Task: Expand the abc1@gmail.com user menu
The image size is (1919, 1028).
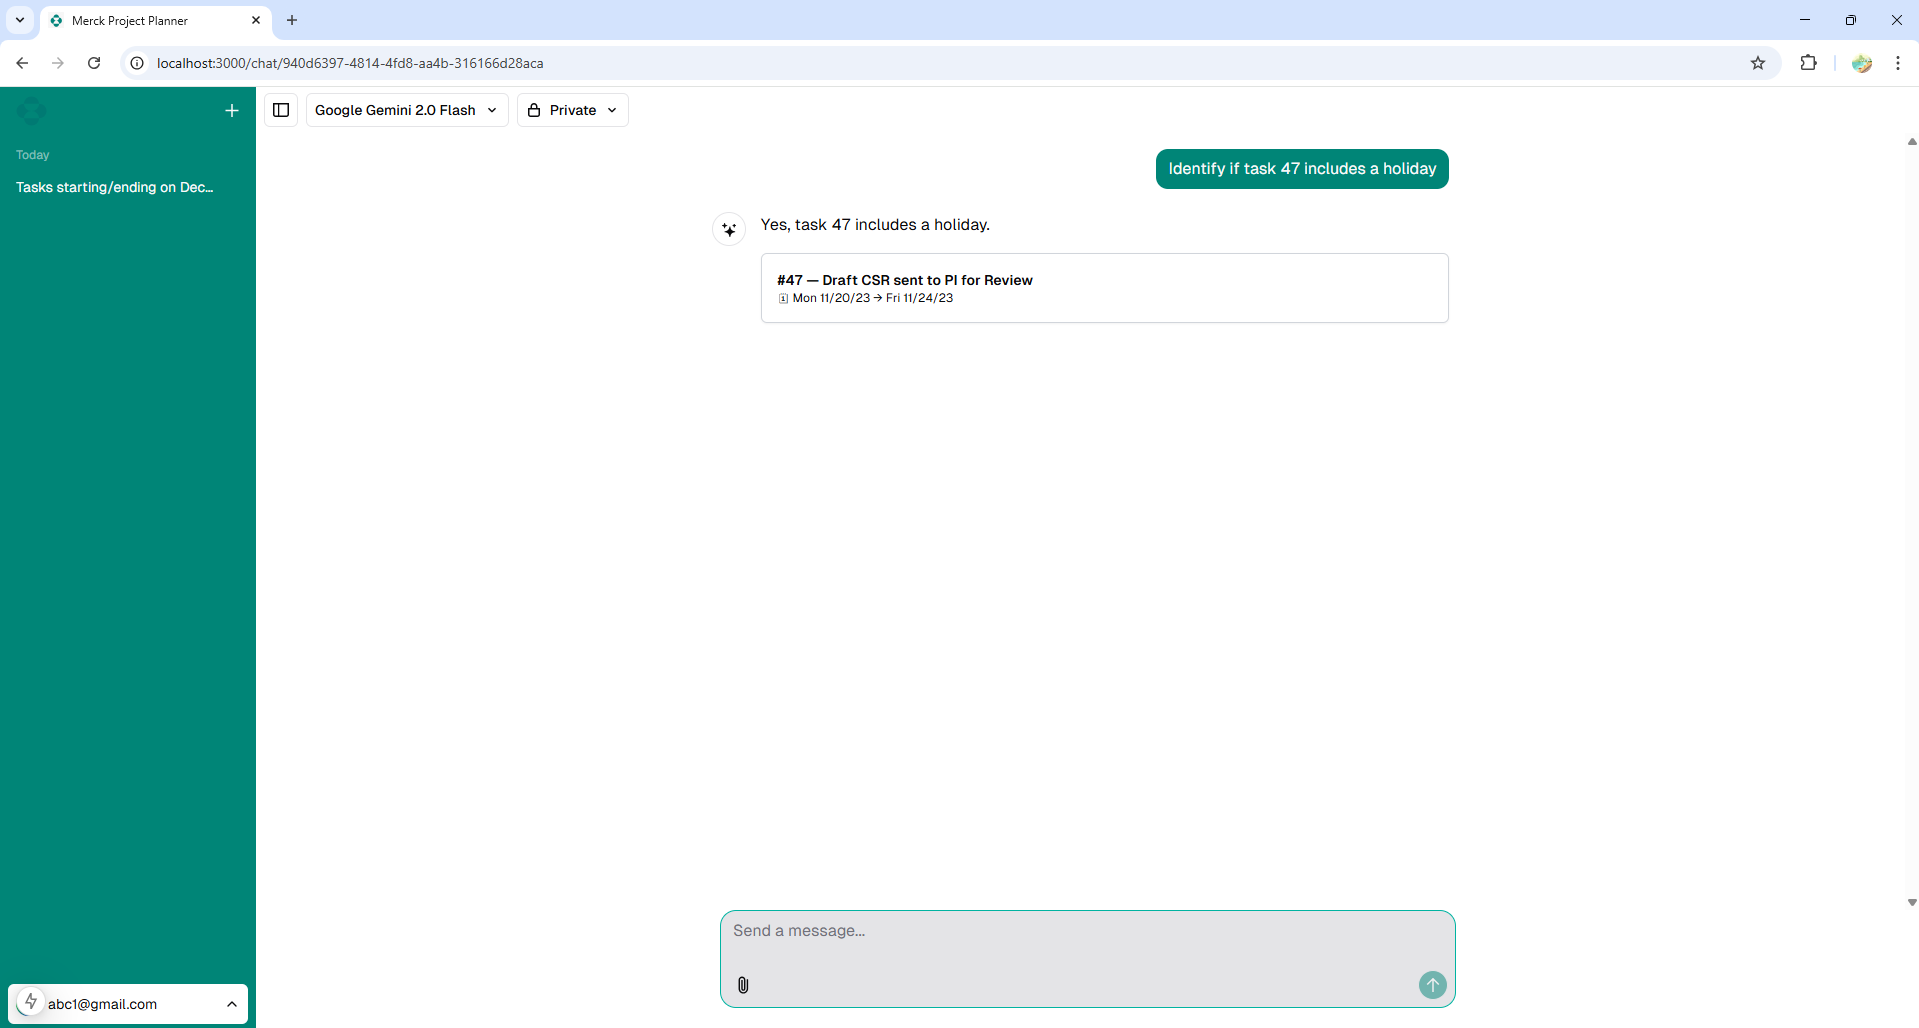Action: (128, 1004)
